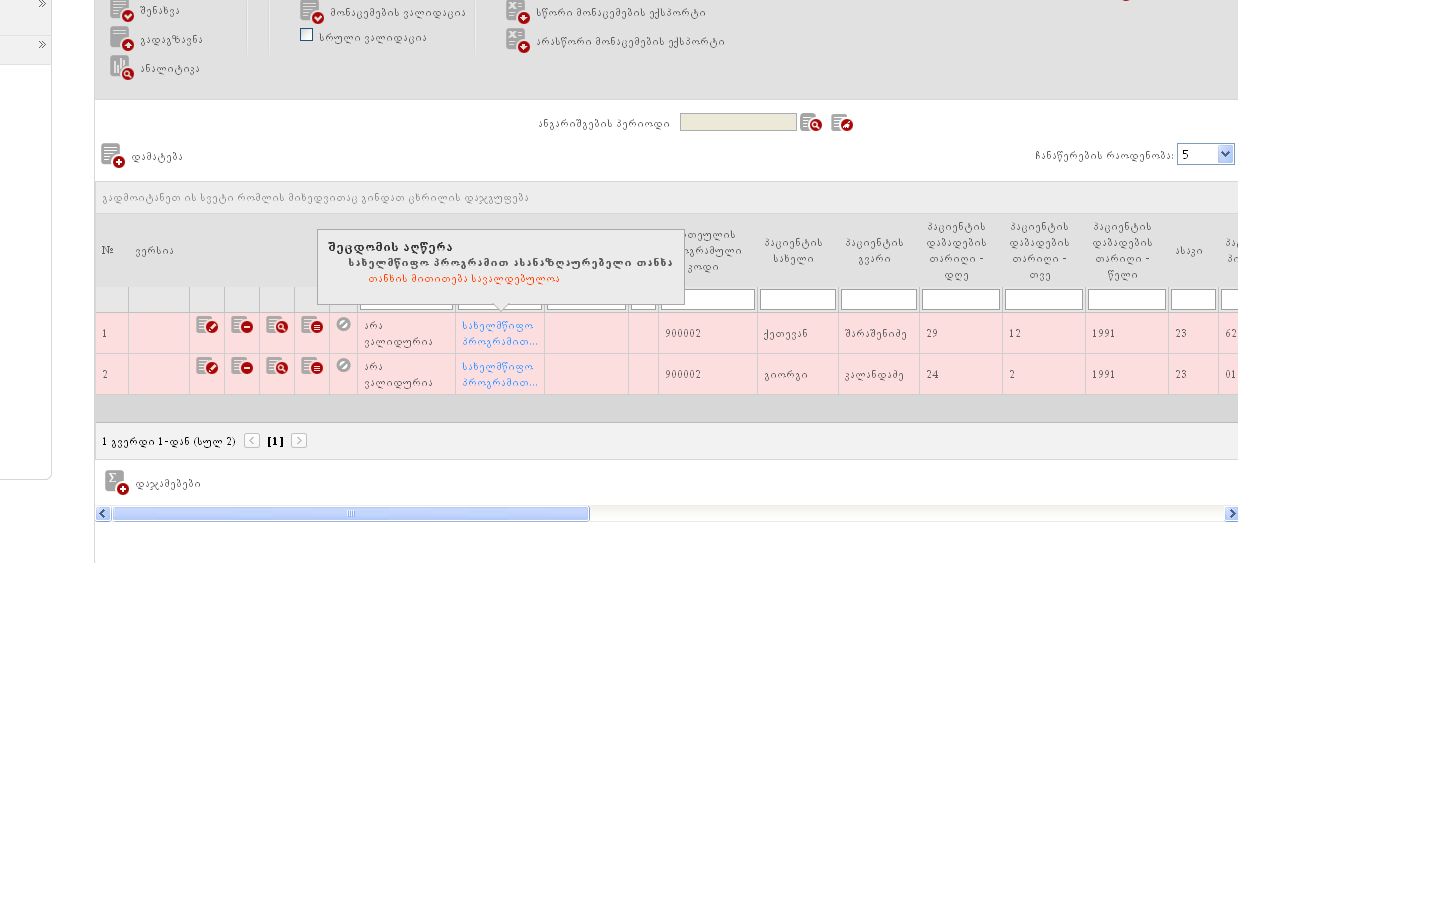Click the არასწორი მონაცემების ექსპორტი export icon
Image resolution: width=1440 pixels, height=900 pixels.
coord(517,41)
